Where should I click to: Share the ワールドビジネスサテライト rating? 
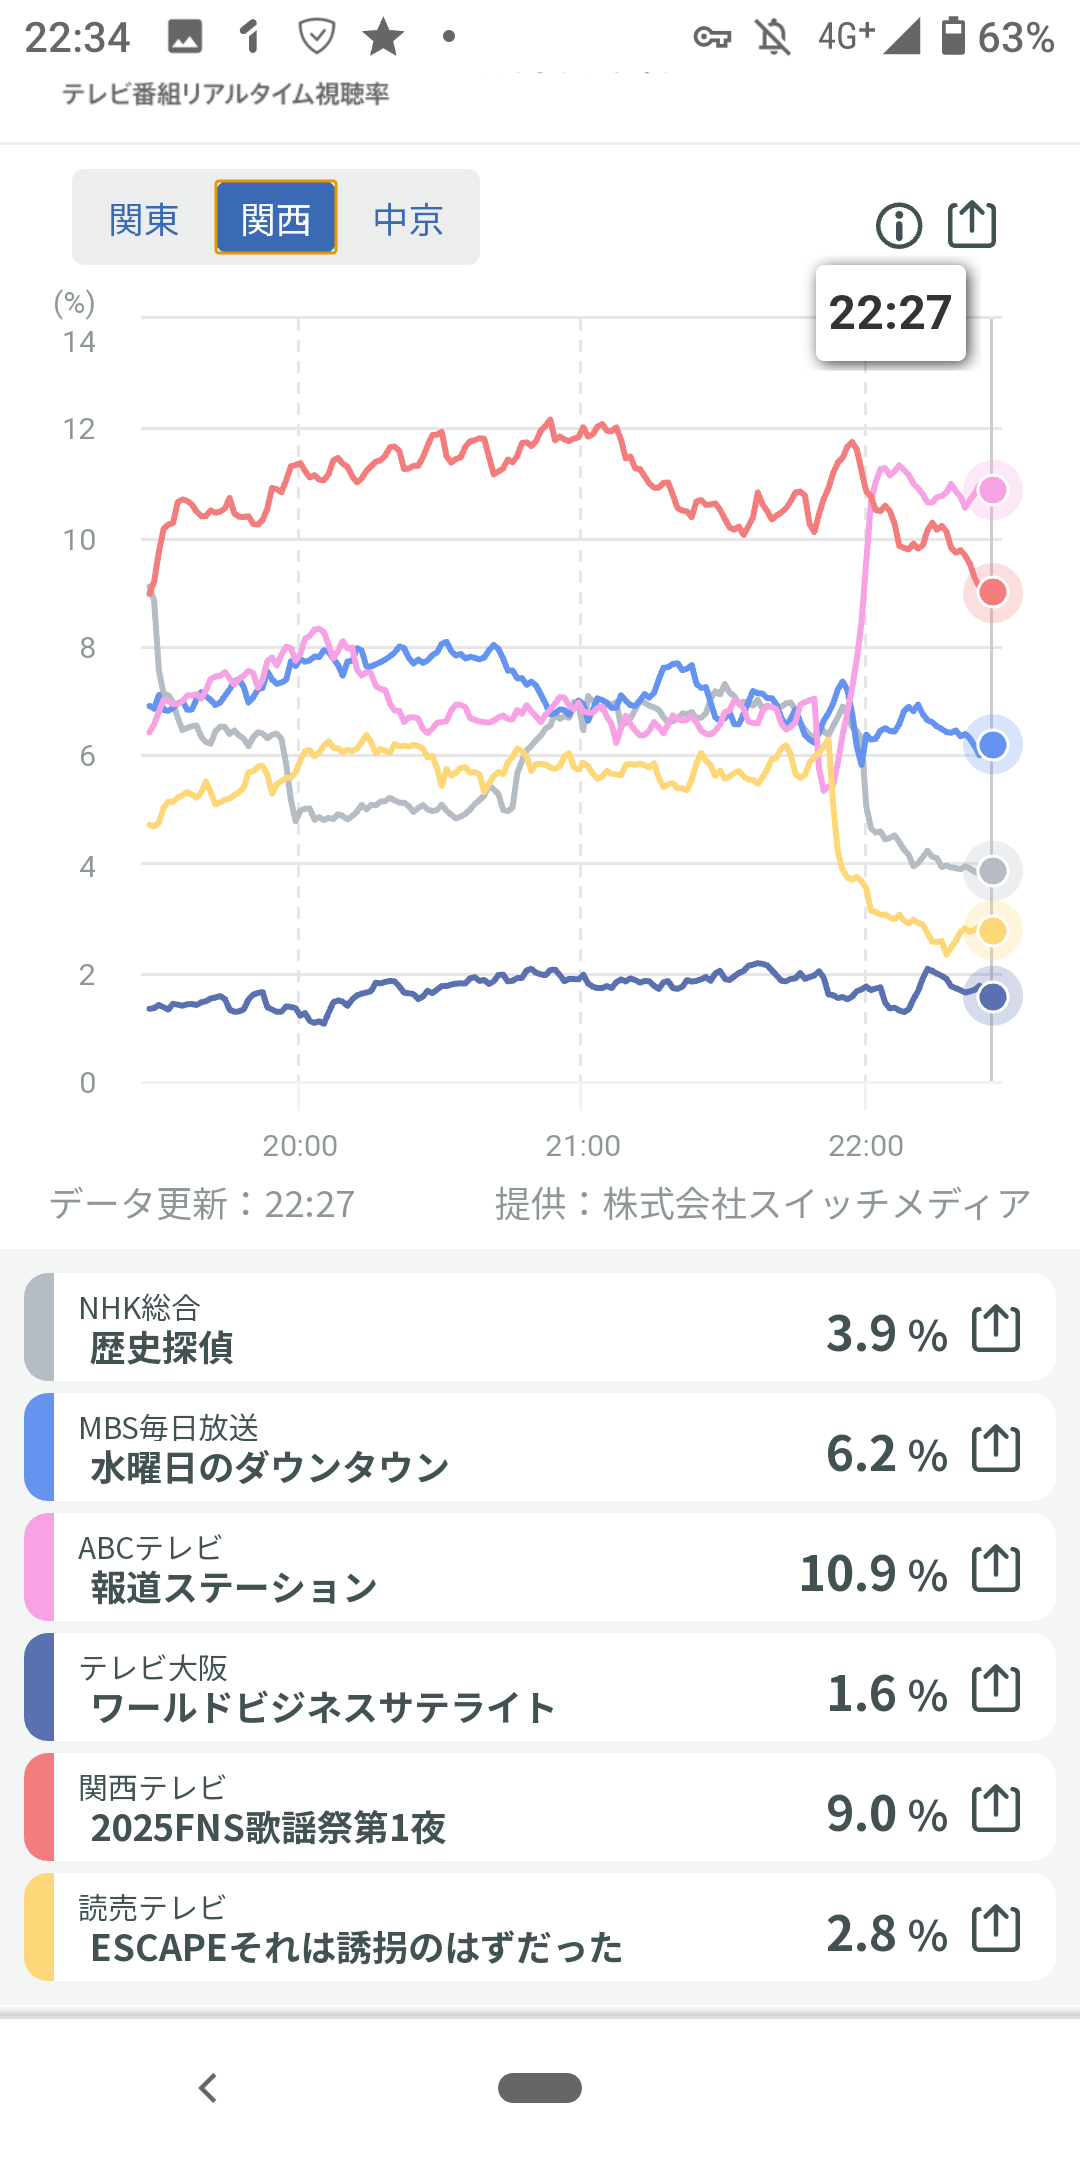pyautogui.click(x=996, y=1689)
